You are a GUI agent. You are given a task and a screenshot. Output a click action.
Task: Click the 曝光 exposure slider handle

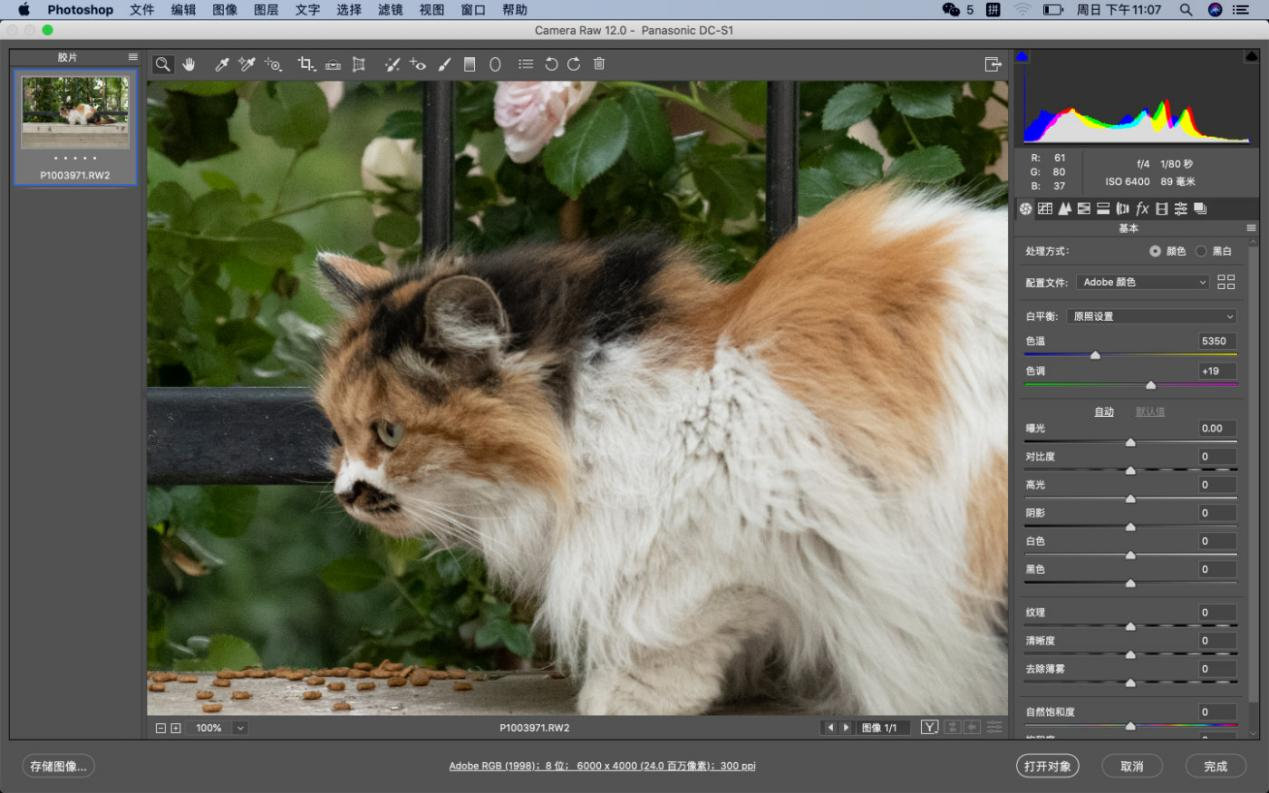pos(1131,442)
